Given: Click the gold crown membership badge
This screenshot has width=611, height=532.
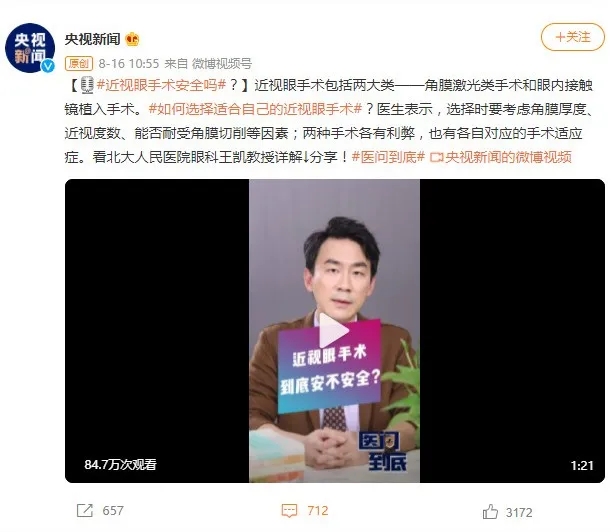Looking at the screenshot, I should (x=132, y=39).
